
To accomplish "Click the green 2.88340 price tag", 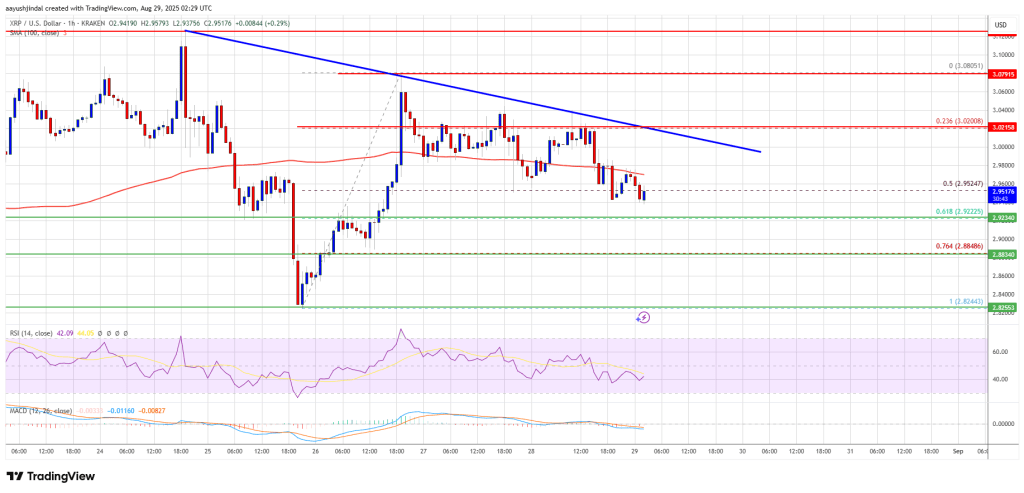I will coord(1002,254).
